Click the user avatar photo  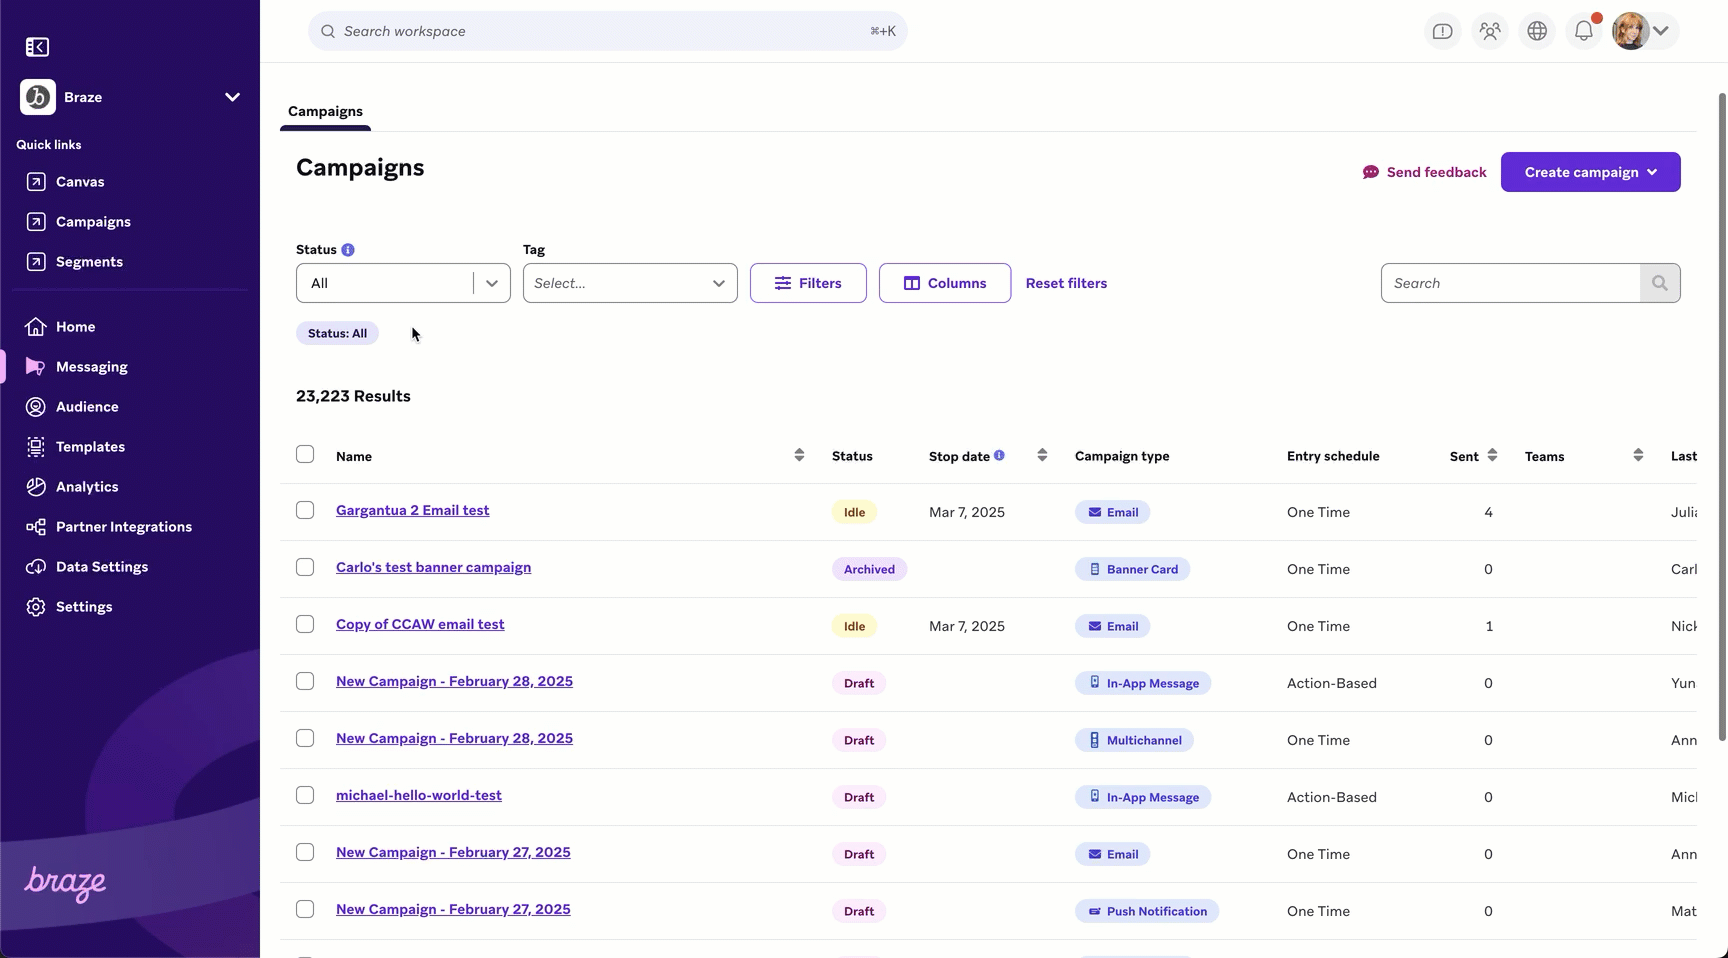coord(1630,32)
